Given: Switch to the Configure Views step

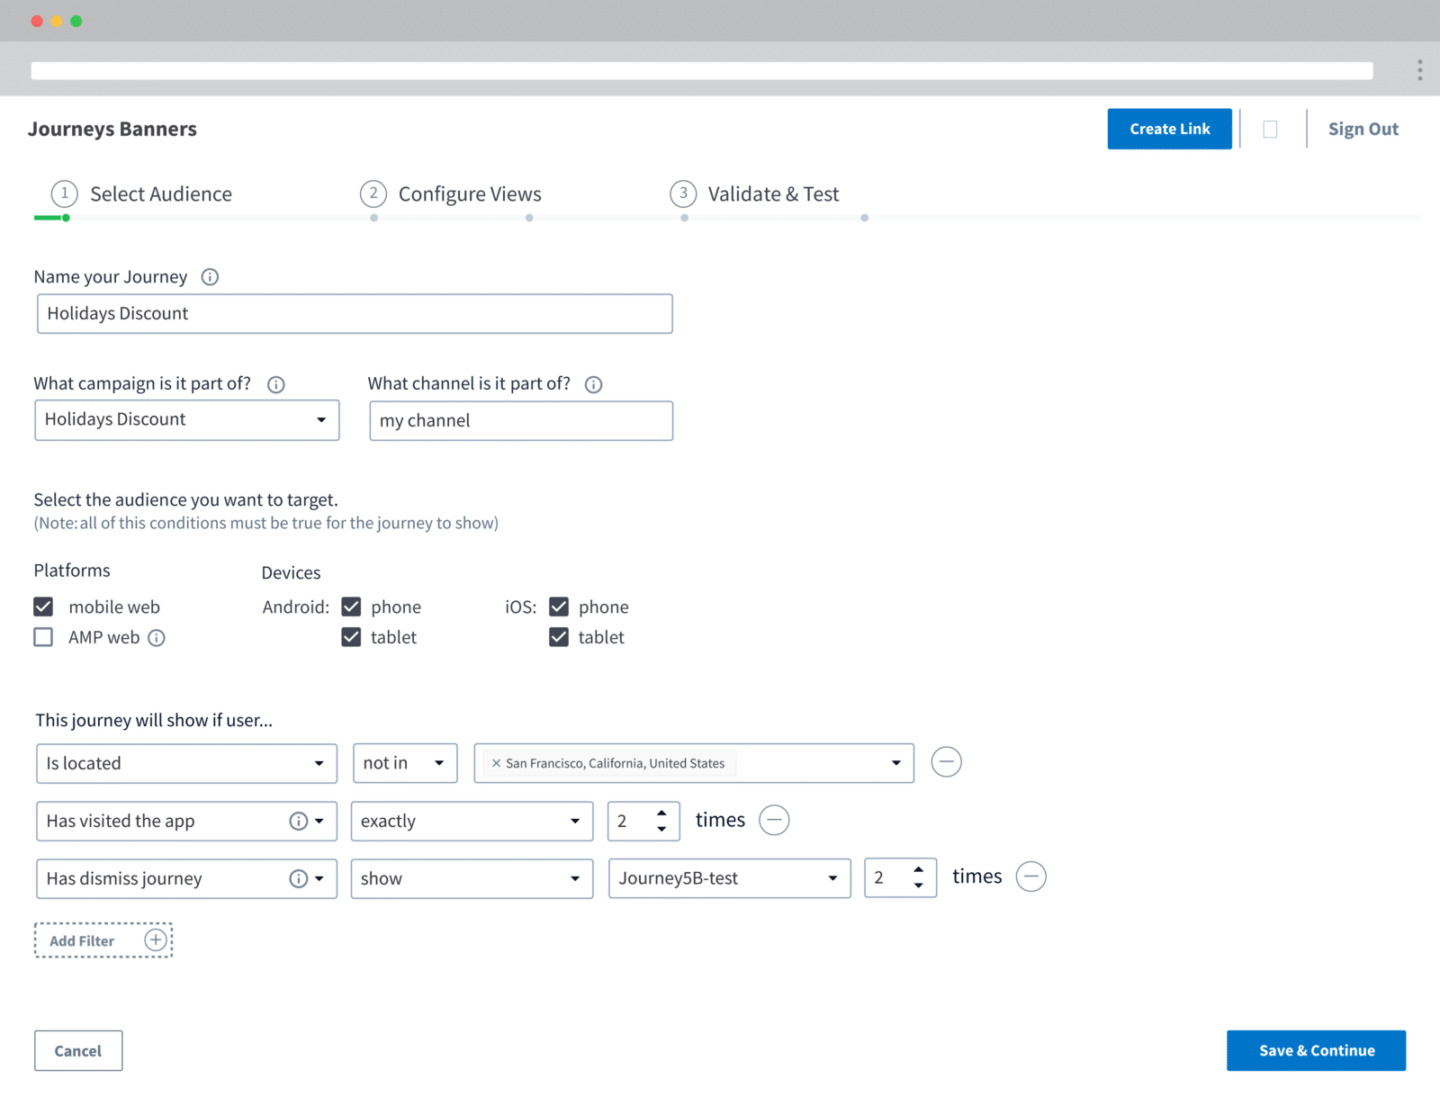Looking at the screenshot, I should pos(470,193).
